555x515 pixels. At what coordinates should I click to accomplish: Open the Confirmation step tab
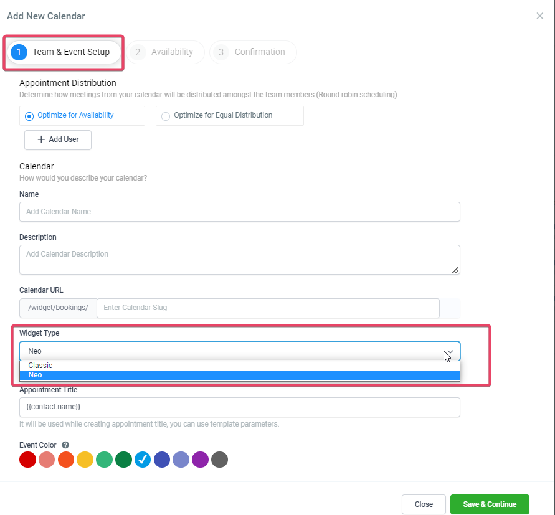pyautogui.click(x=253, y=52)
